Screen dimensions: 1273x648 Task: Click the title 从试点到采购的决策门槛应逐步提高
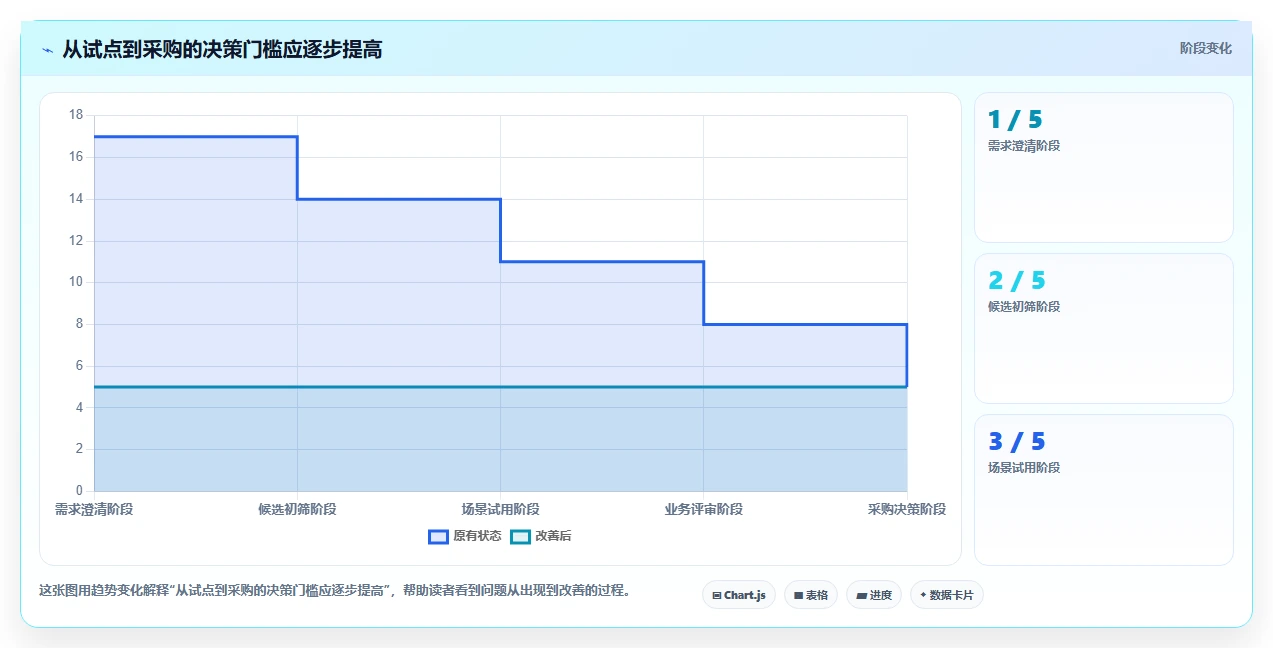point(222,49)
